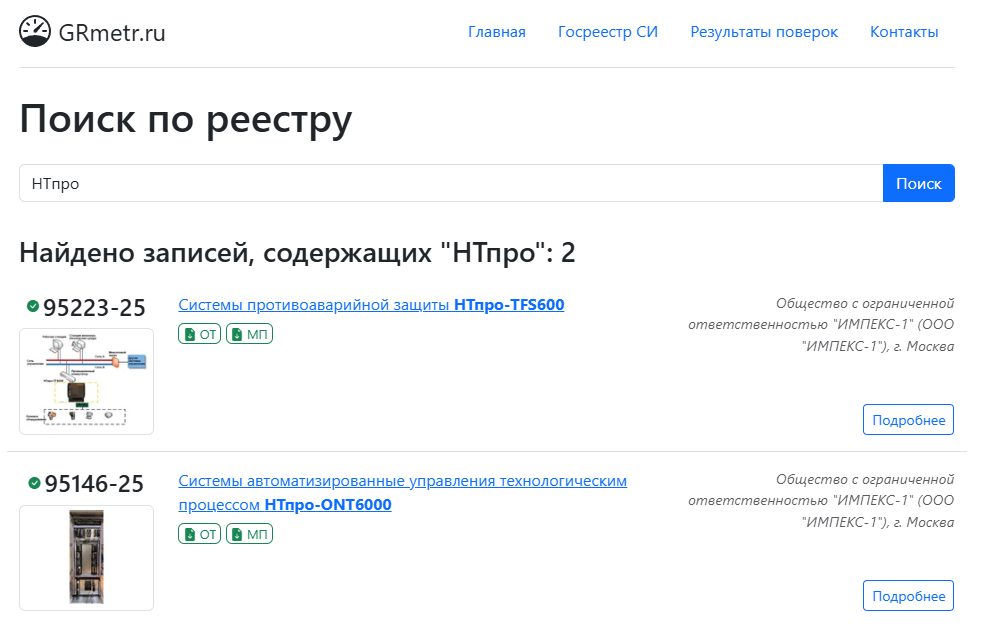
Task: Download МП document for record 95223-25
Action: tap(250, 334)
